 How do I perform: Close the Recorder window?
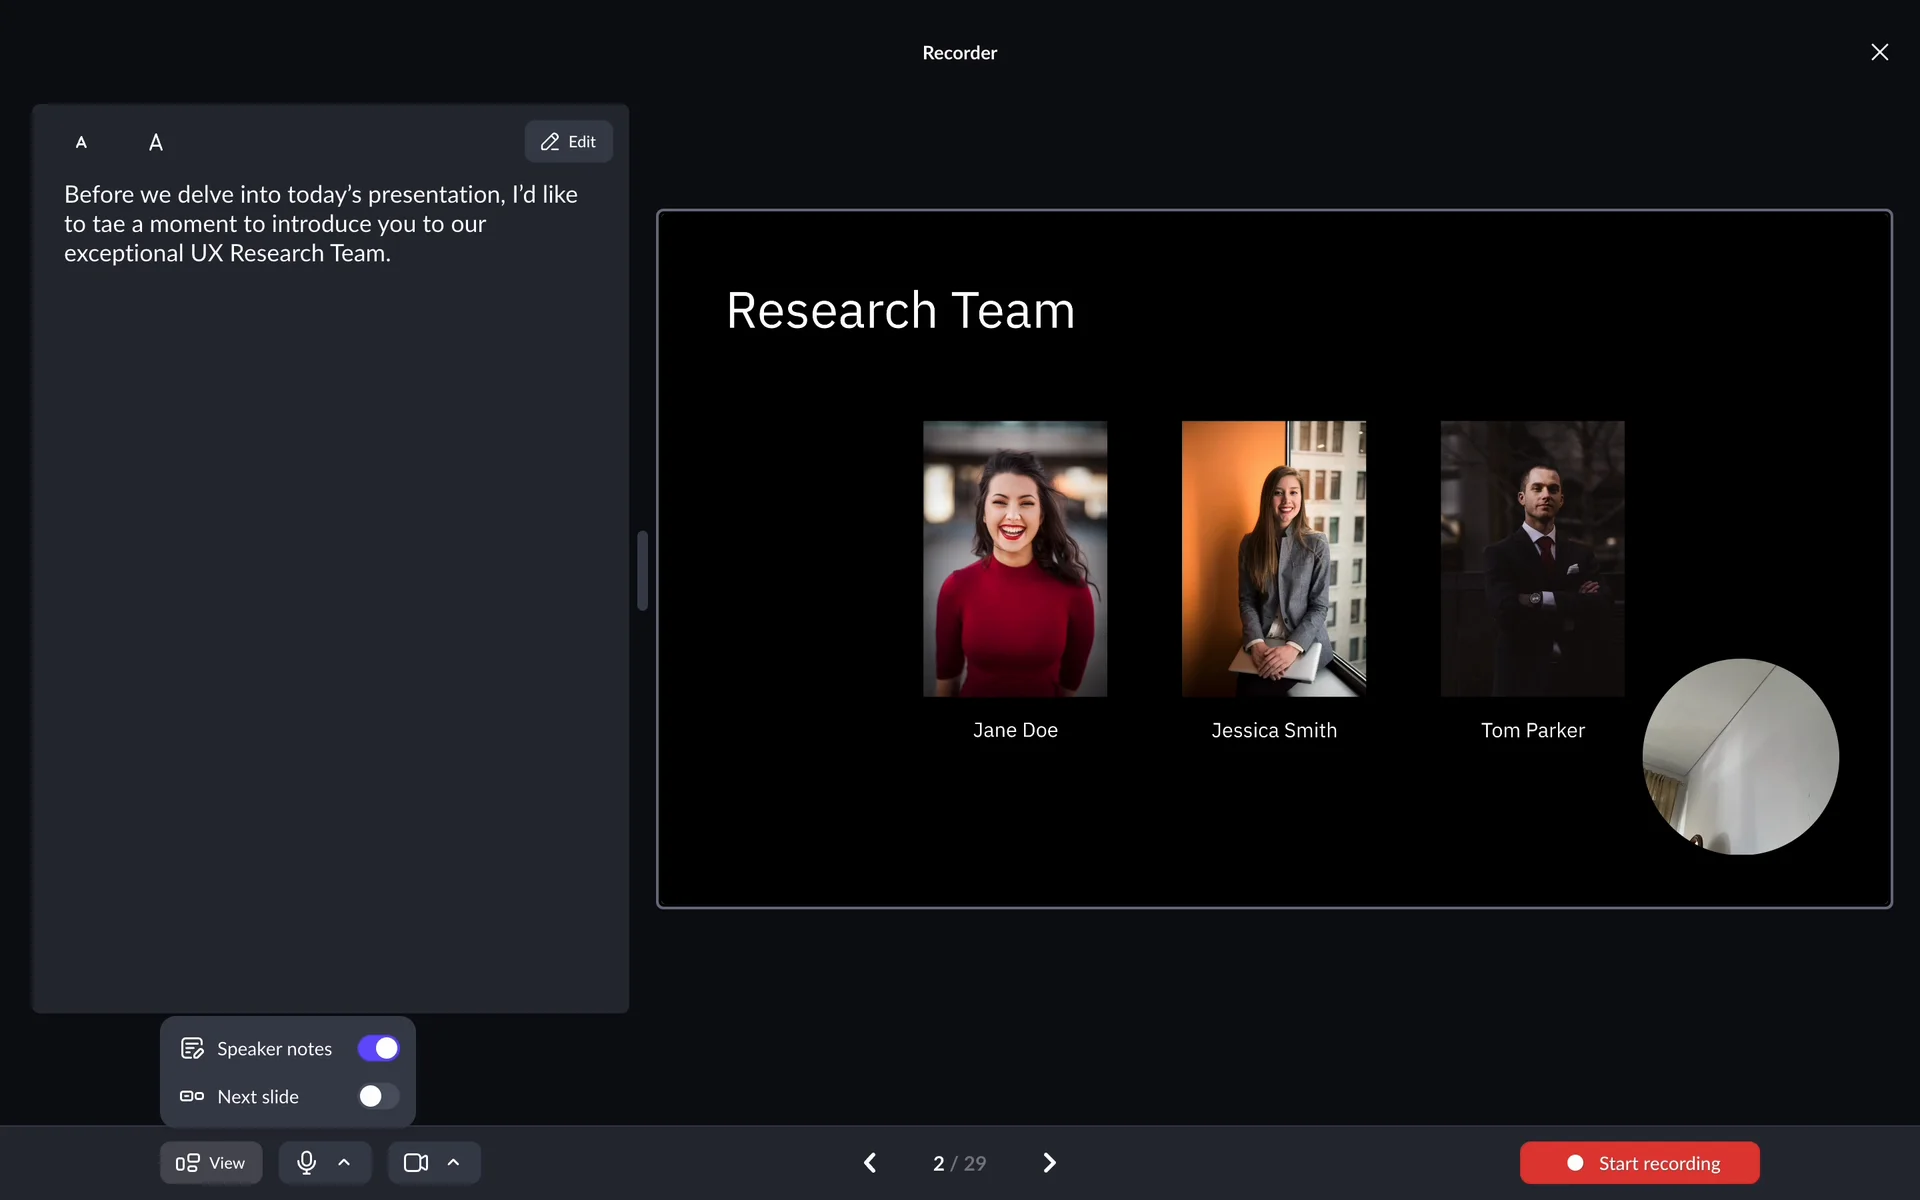click(x=1879, y=52)
